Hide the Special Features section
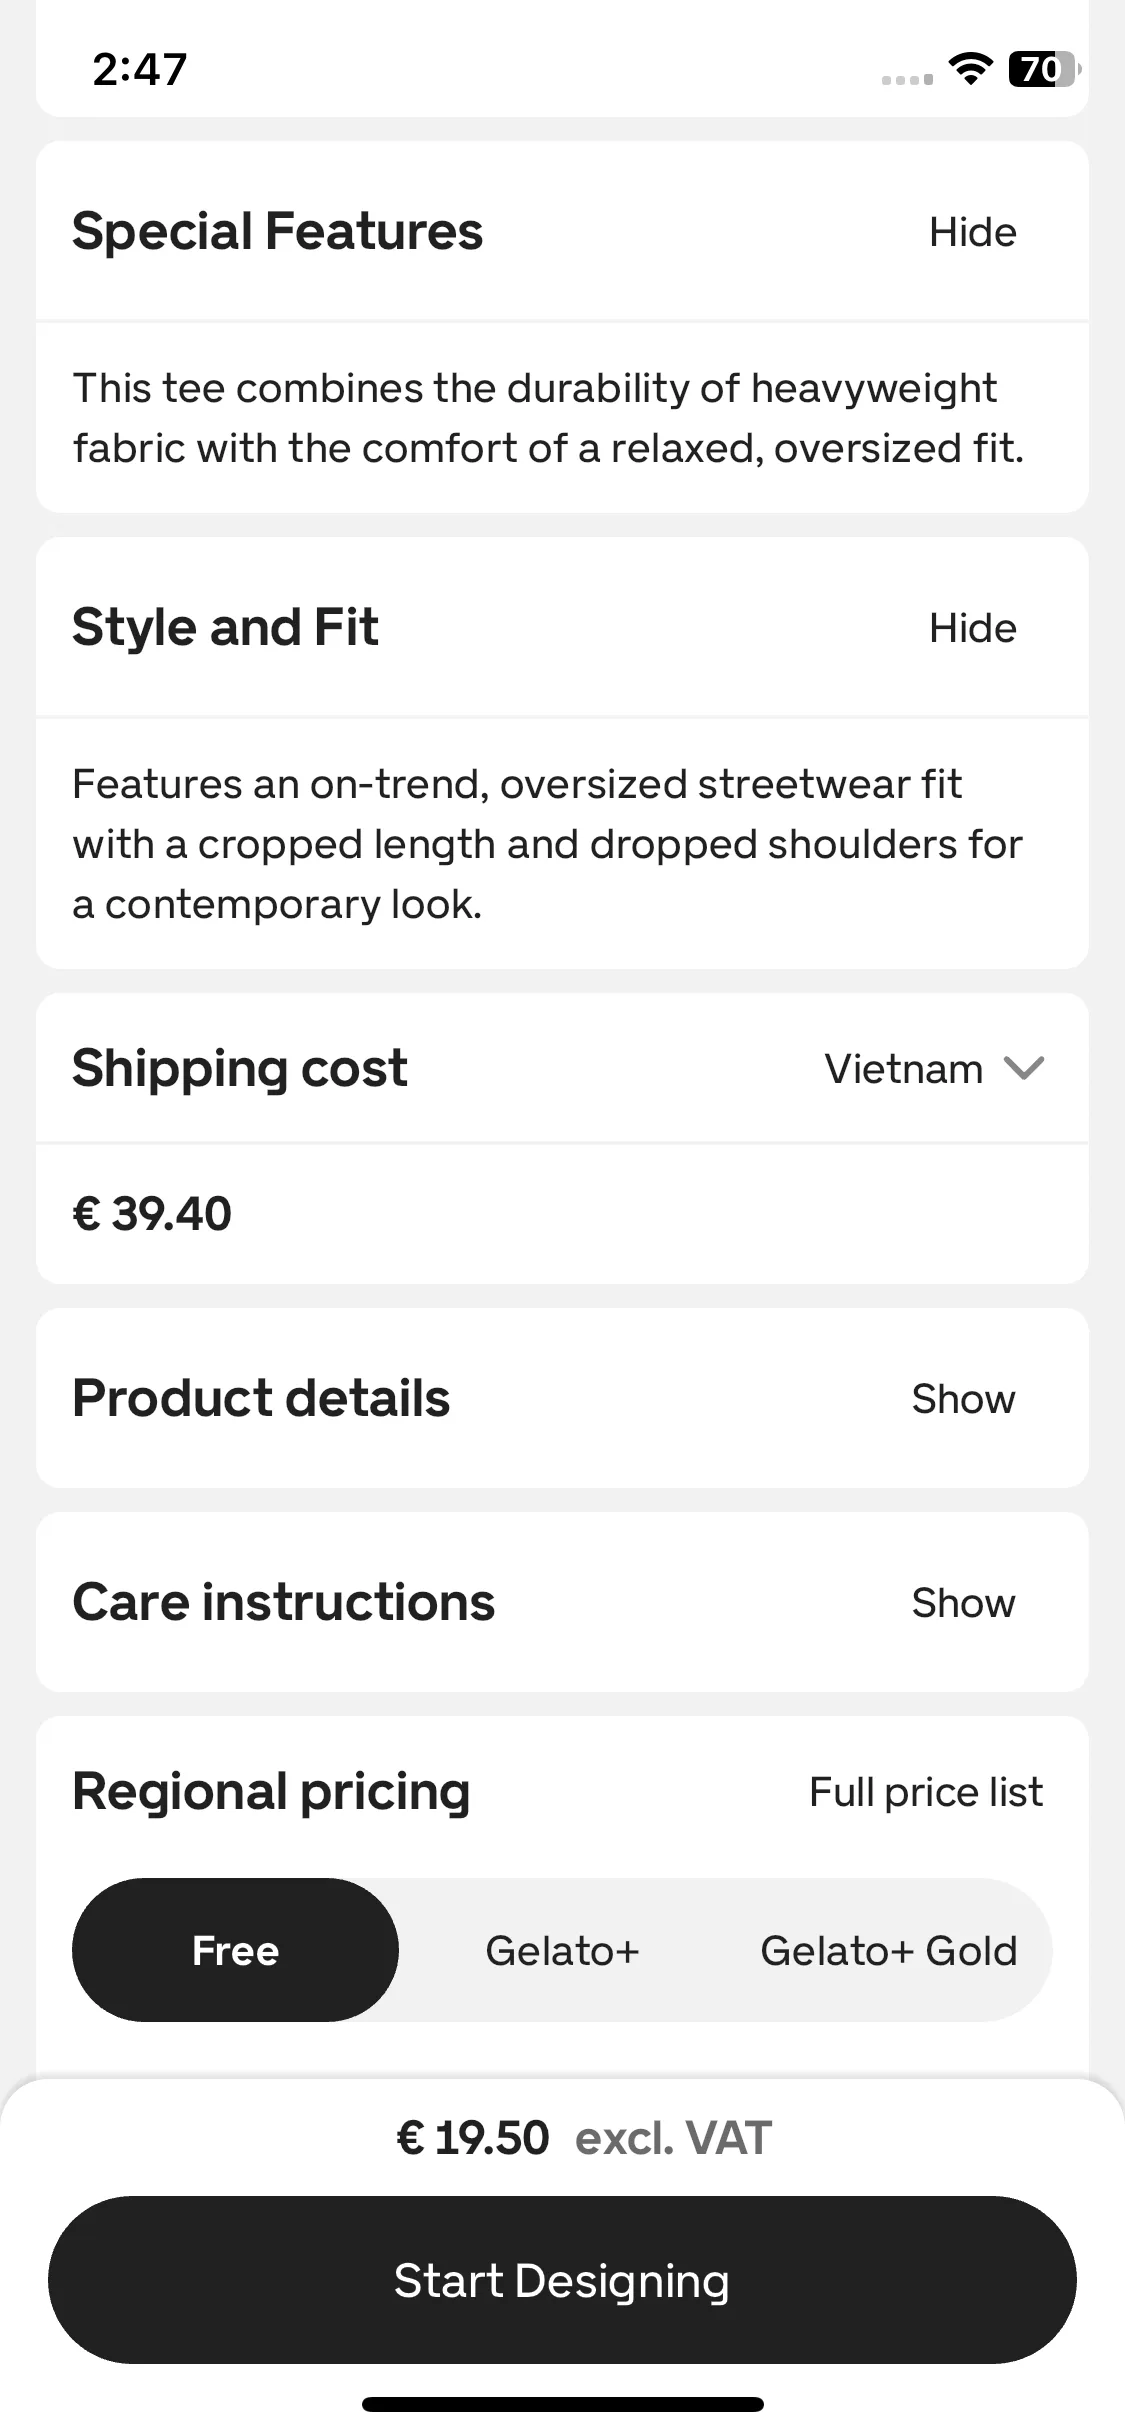 (972, 232)
